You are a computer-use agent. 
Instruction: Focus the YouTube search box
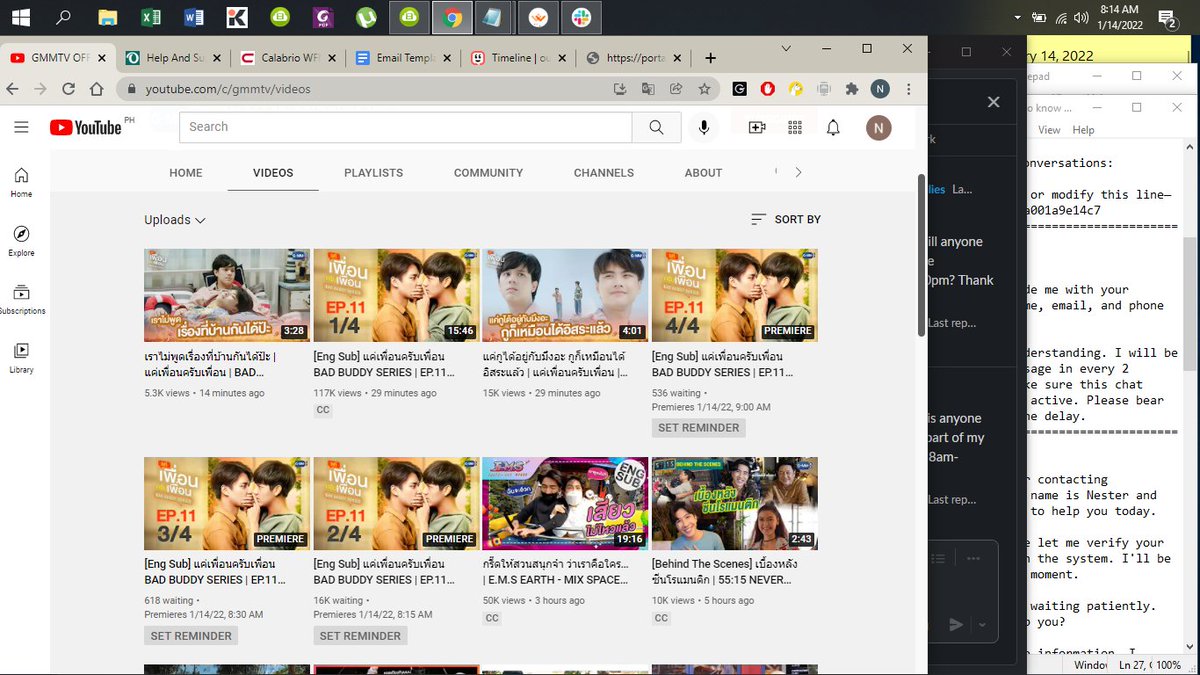click(406, 127)
